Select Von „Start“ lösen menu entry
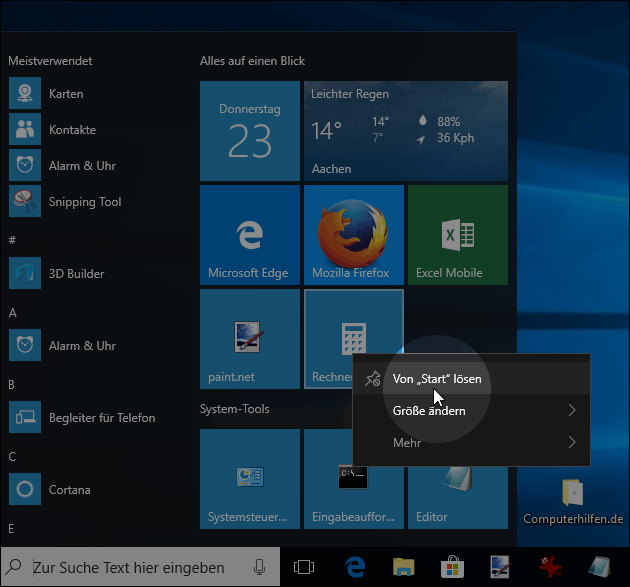Screen dimensions: 630x587 (471, 378)
